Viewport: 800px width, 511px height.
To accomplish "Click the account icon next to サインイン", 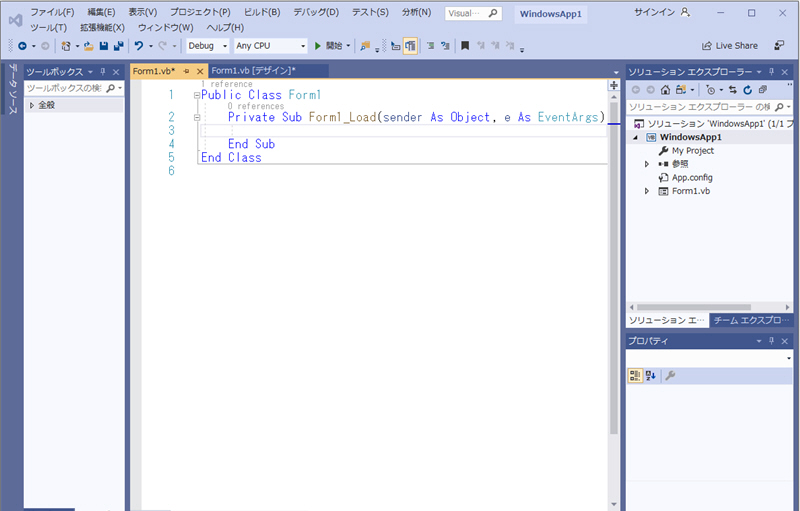I will (685, 12).
